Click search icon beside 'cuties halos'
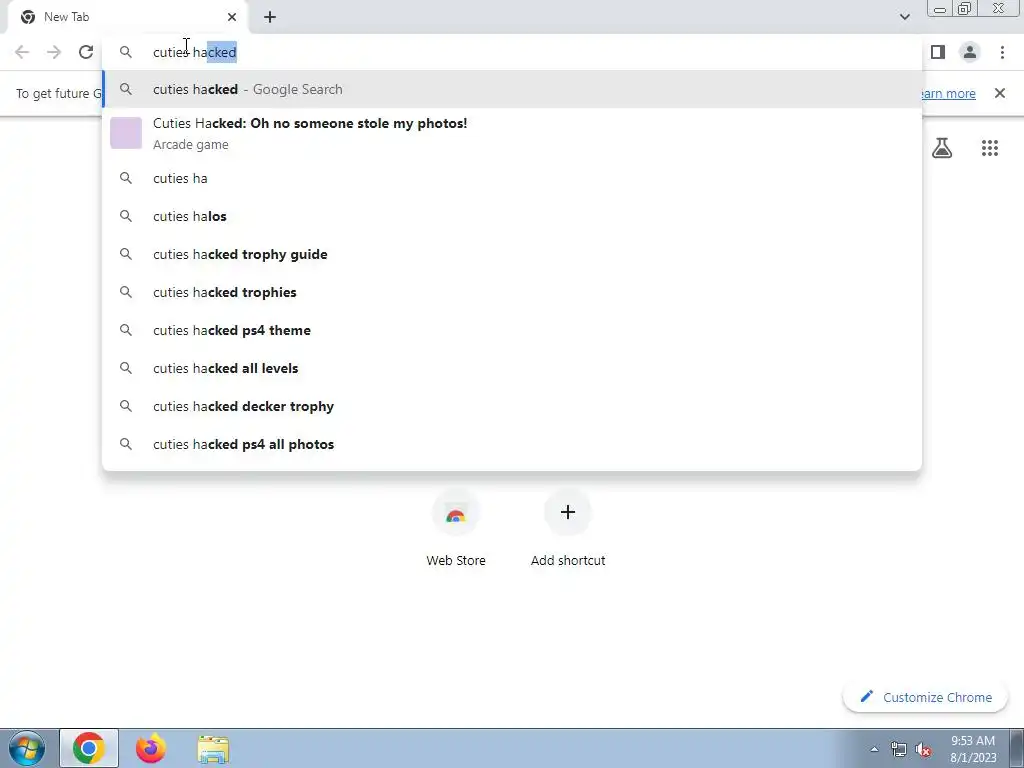Viewport: 1024px width, 768px height. 125,216
